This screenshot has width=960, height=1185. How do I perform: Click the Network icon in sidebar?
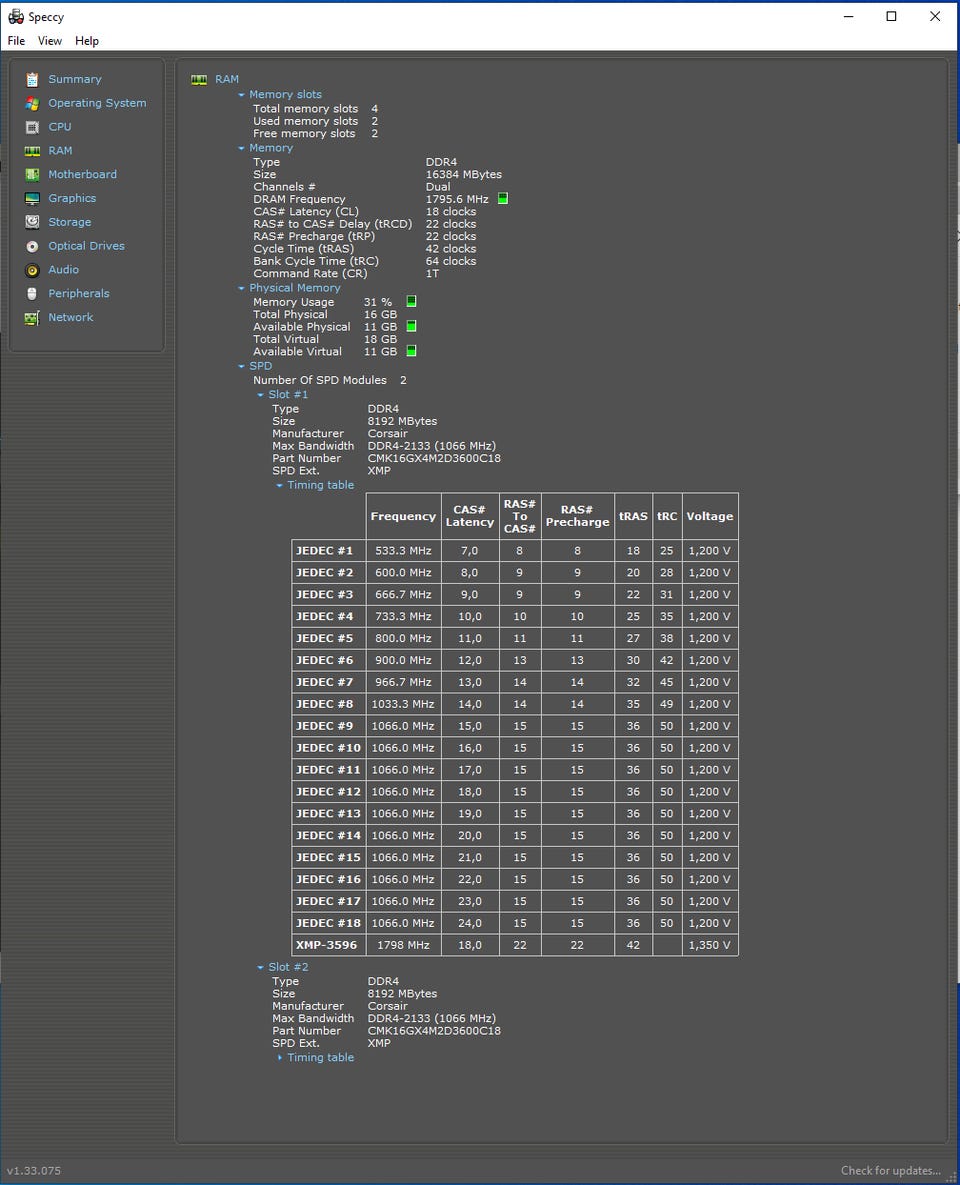[32, 318]
